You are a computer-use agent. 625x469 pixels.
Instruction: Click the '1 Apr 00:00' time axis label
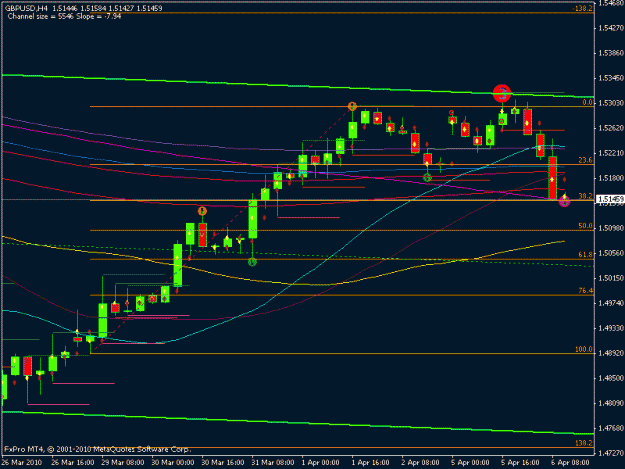coord(320,463)
